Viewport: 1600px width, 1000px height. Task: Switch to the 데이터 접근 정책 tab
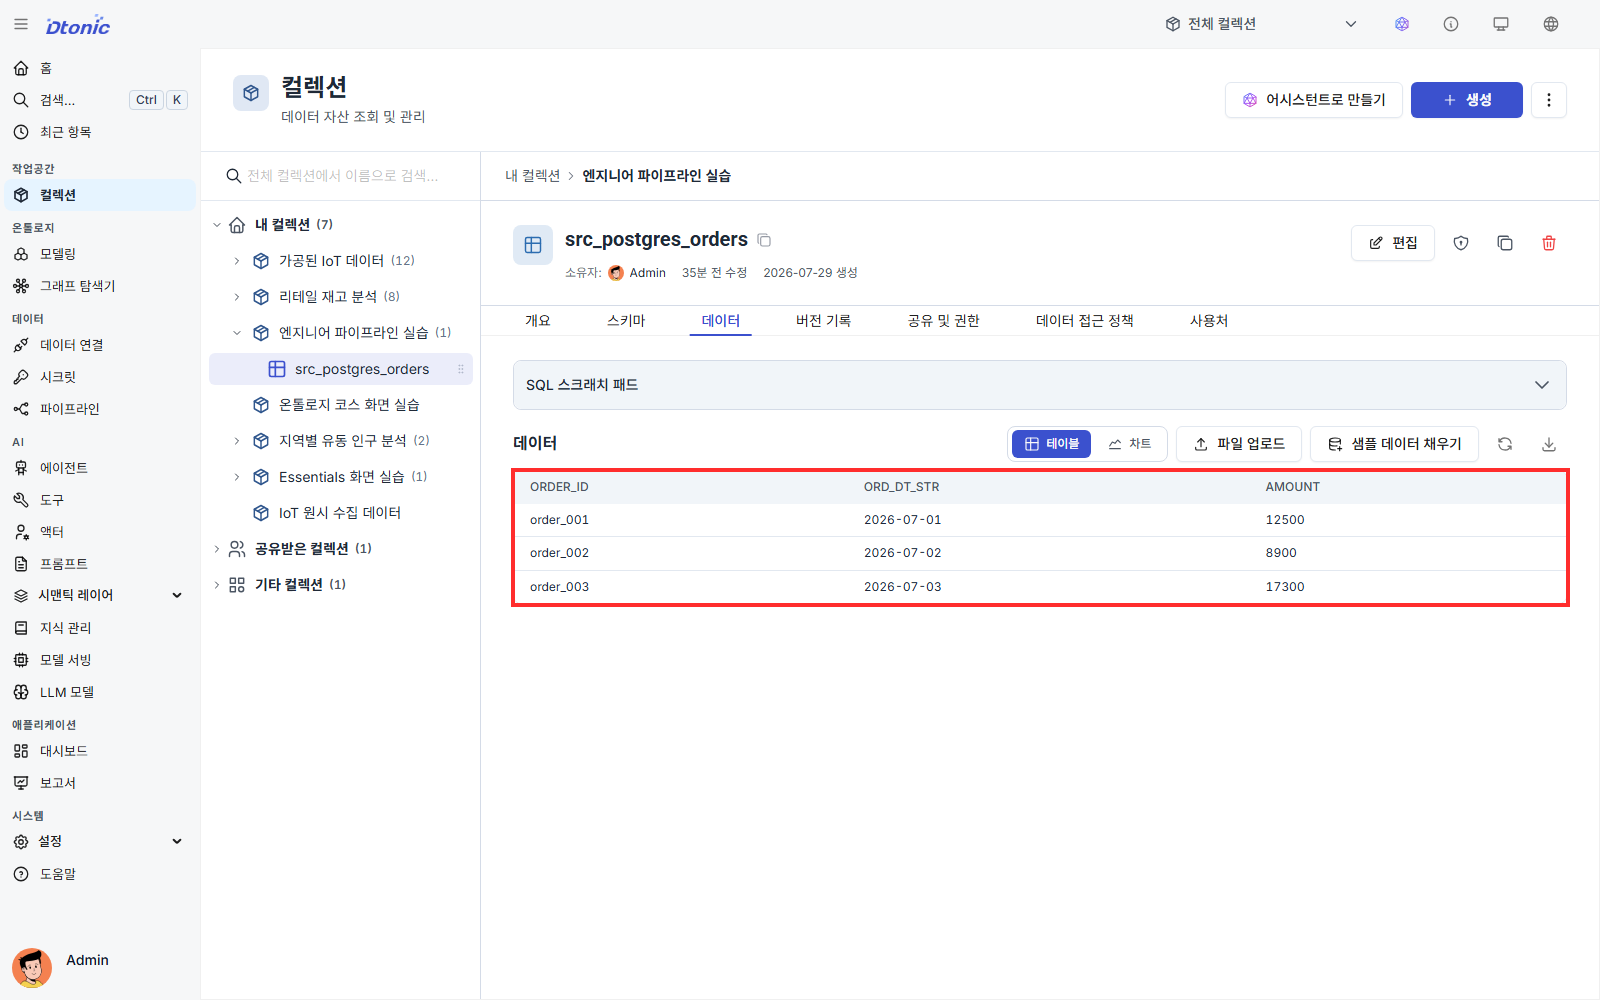coord(1085,321)
